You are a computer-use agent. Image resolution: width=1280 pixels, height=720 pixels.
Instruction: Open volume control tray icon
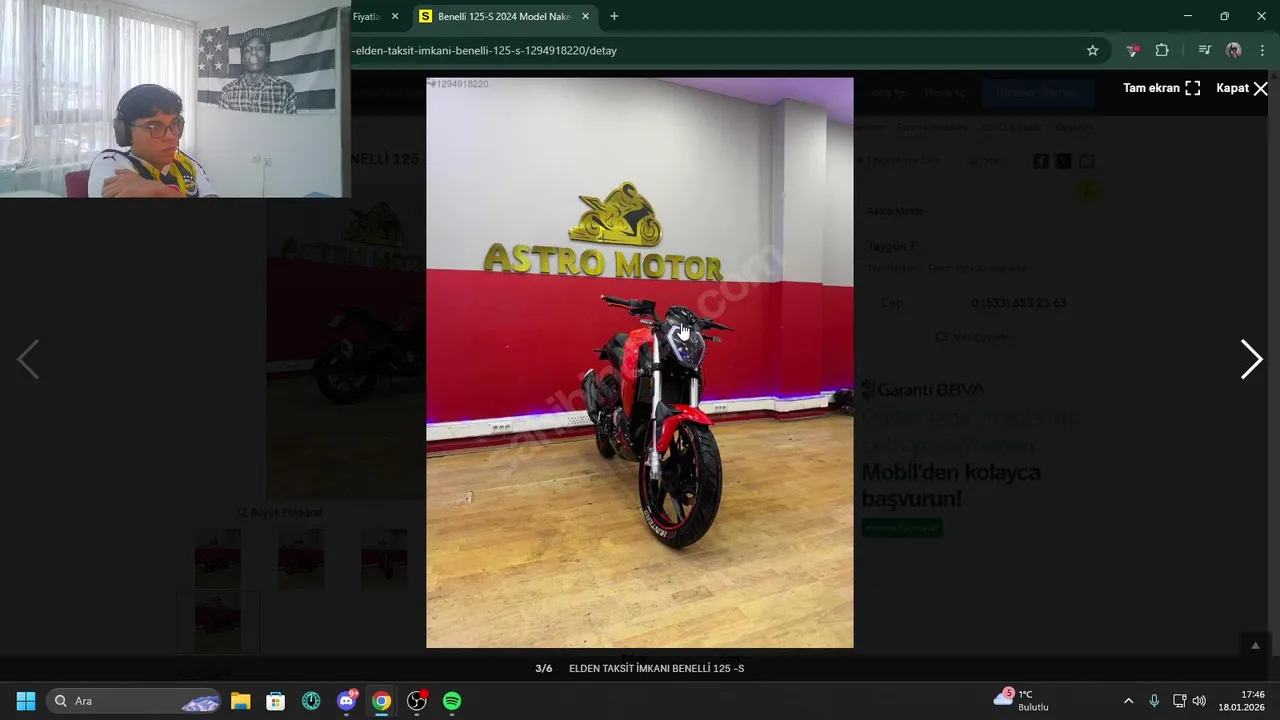[x=1199, y=701]
